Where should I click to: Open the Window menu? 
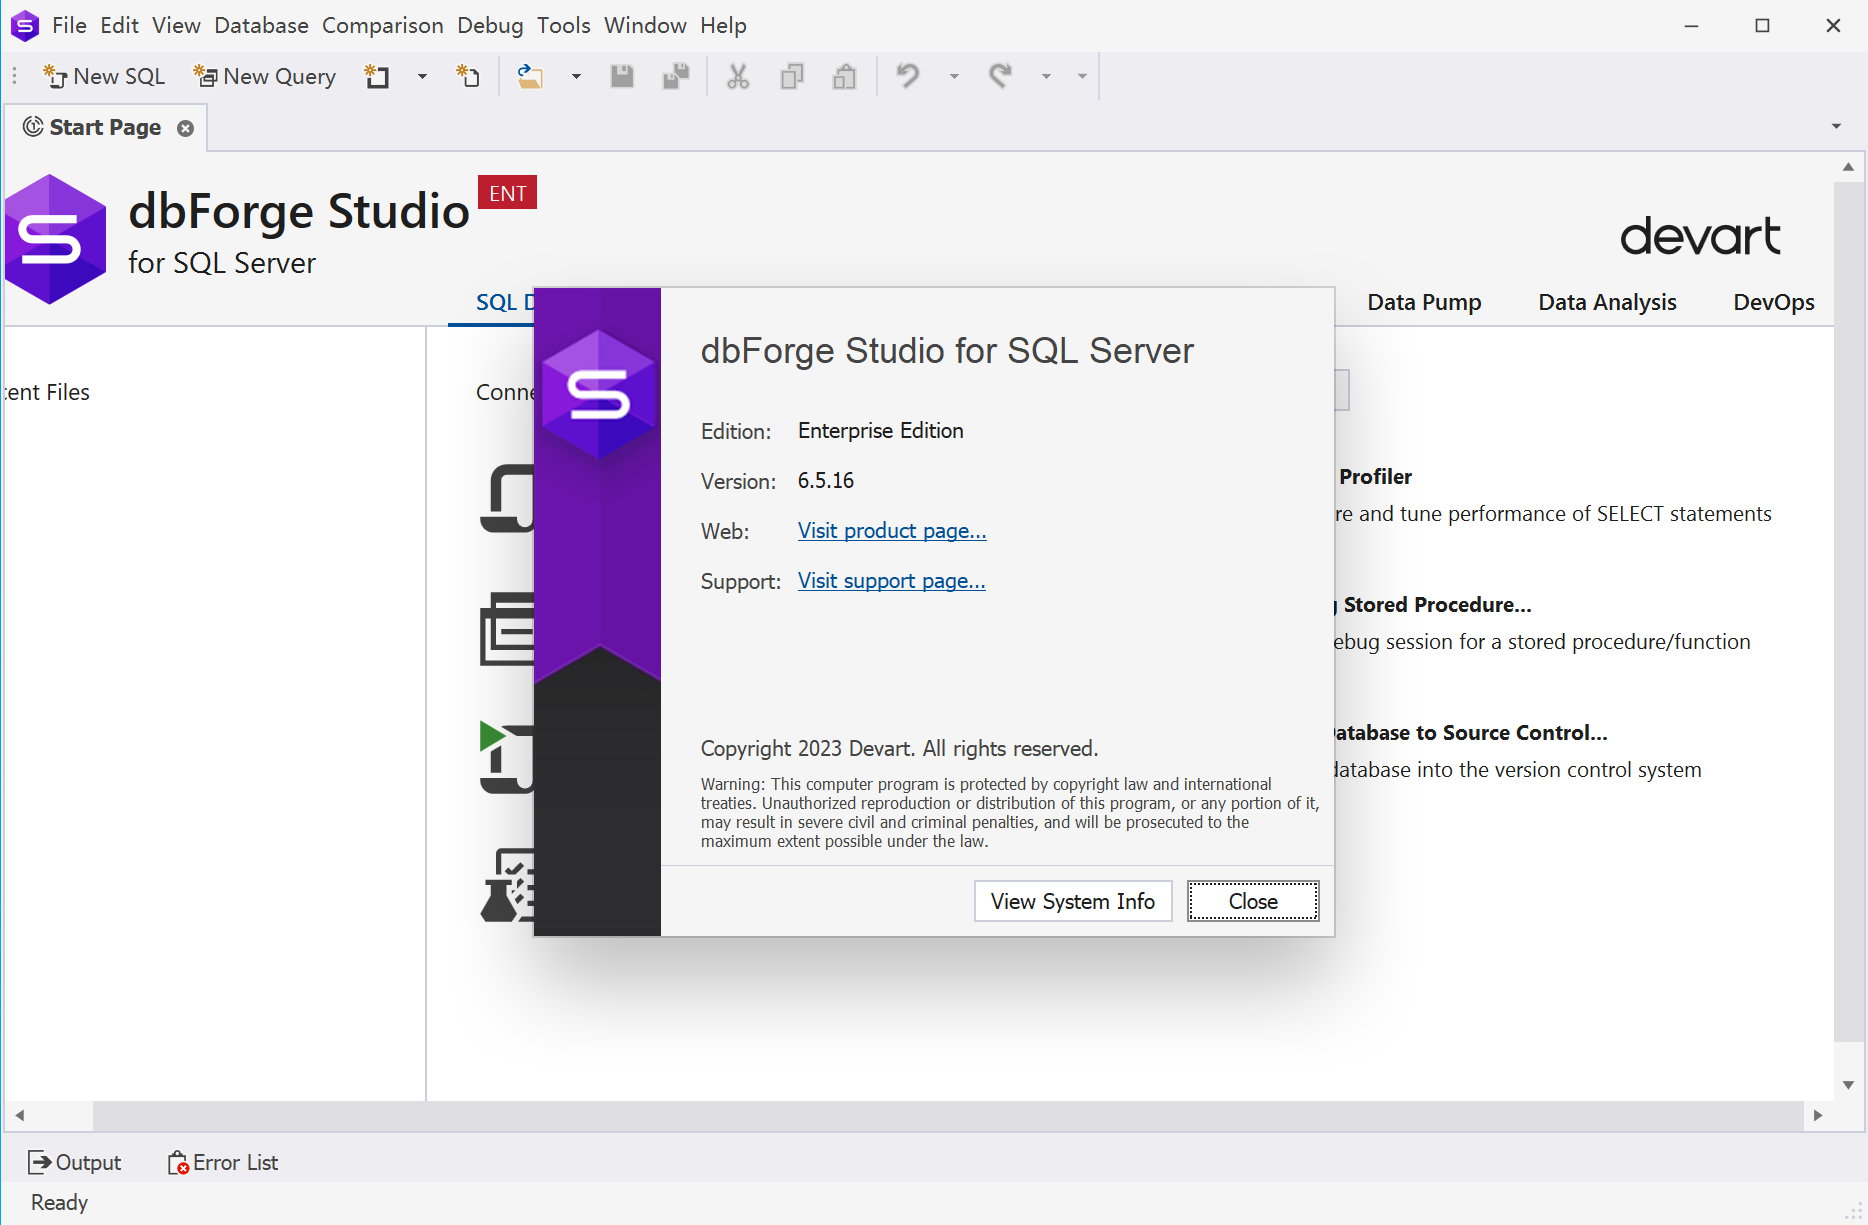pos(645,26)
